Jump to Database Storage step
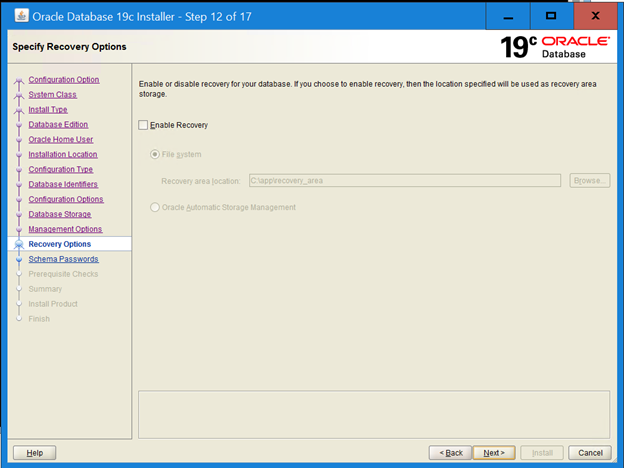This screenshot has height=468, width=624. (60, 214)
